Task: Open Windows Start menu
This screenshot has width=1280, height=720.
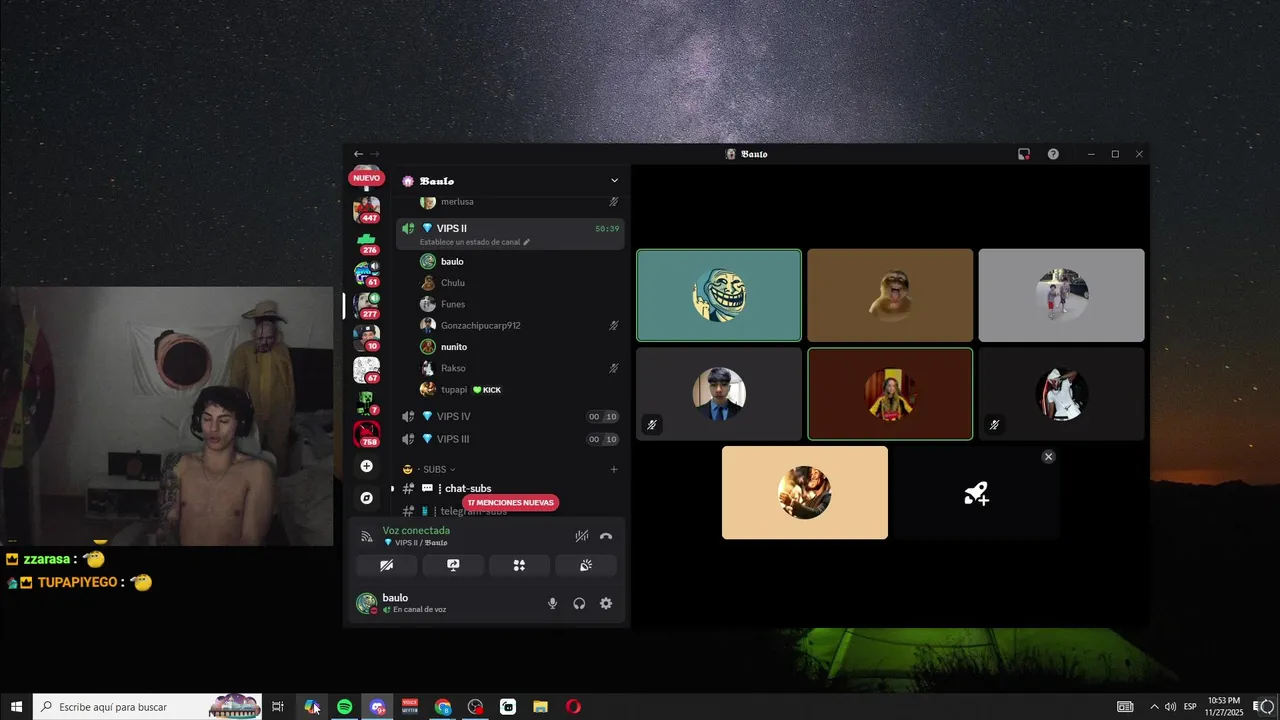Action: click(16, 707)
